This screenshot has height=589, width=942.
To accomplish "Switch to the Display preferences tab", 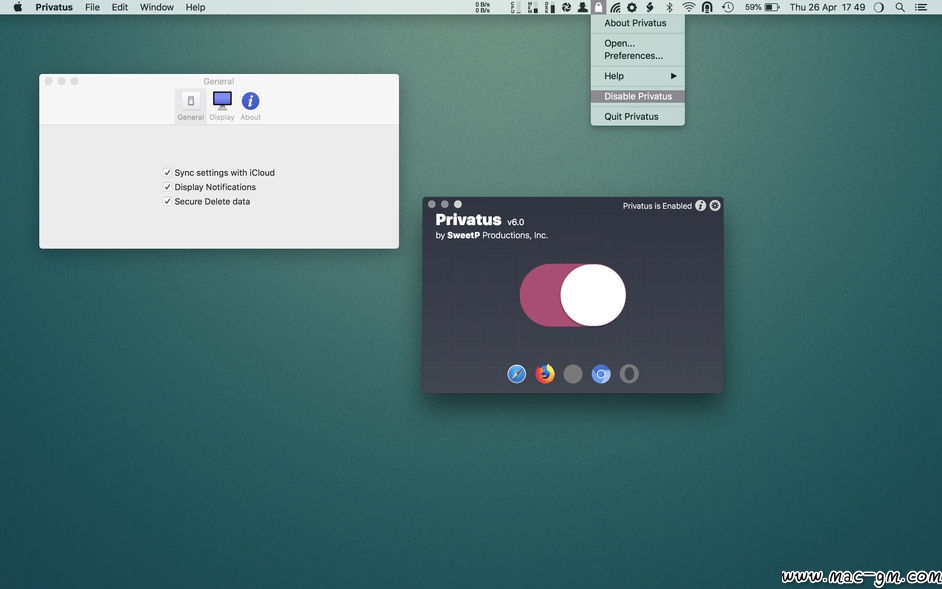I will (x=222, y=106).
